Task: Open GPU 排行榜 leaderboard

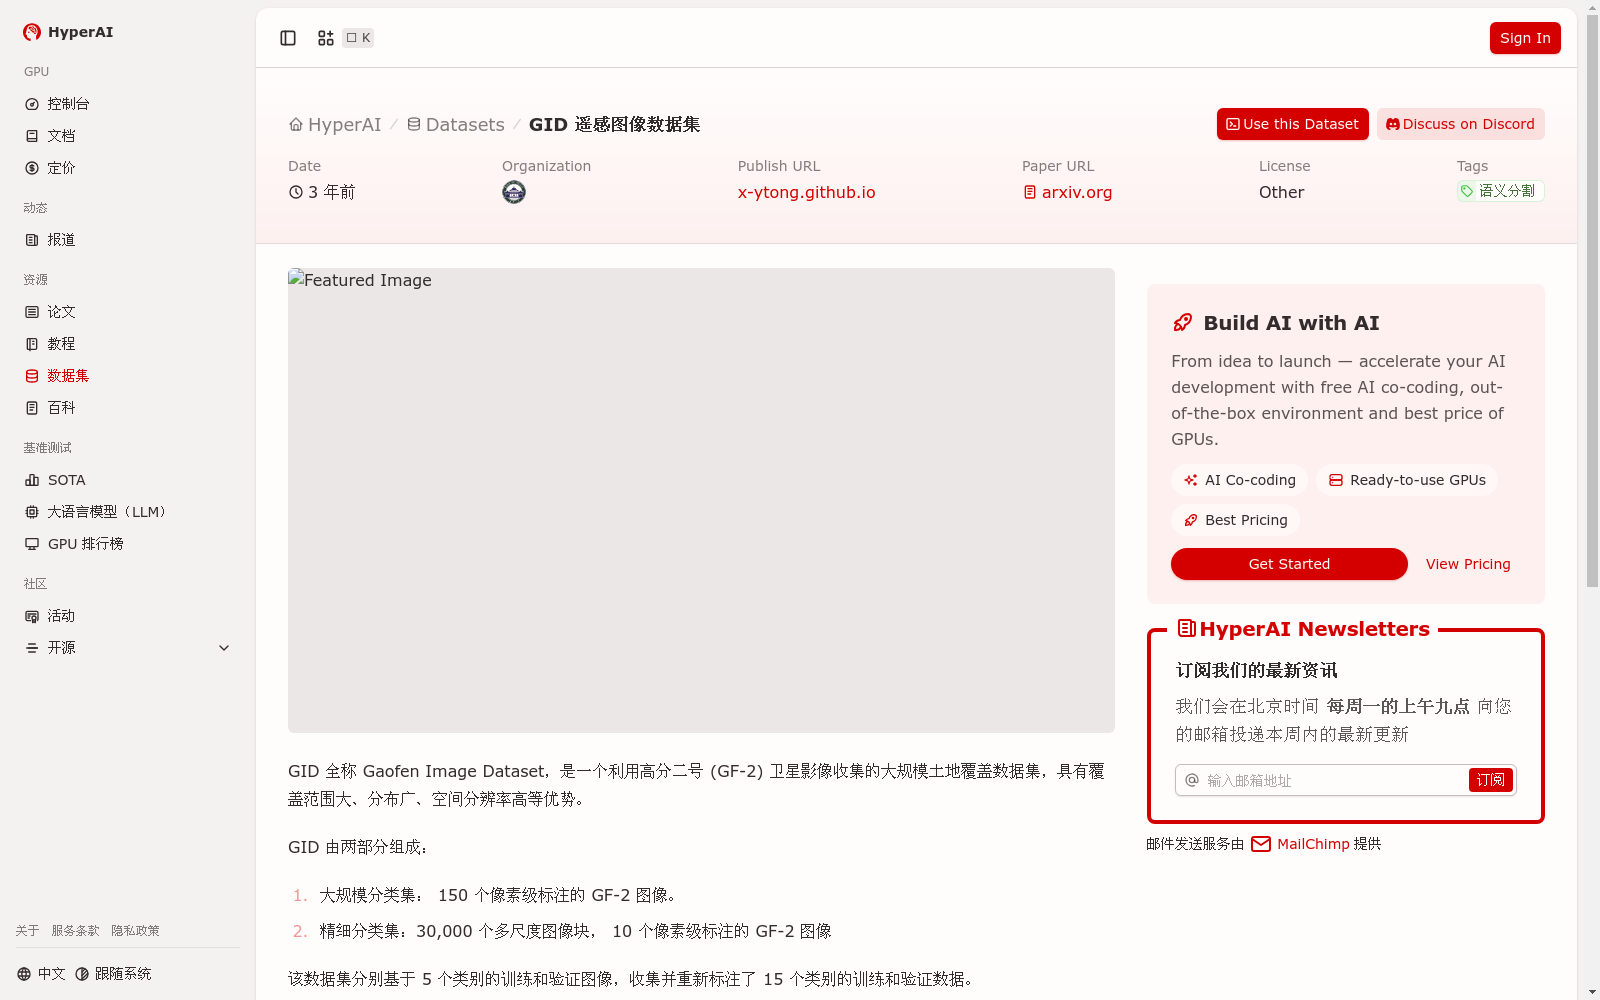Action: pos(128,544)
